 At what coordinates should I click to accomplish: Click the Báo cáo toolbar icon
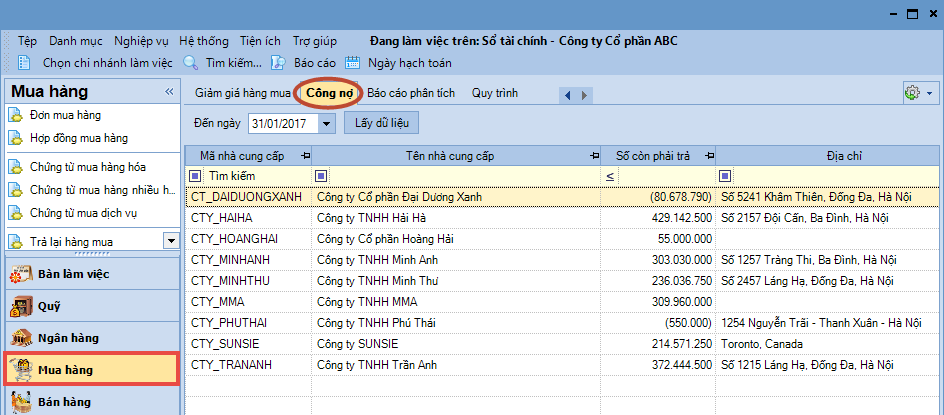[x=278, y=63]
